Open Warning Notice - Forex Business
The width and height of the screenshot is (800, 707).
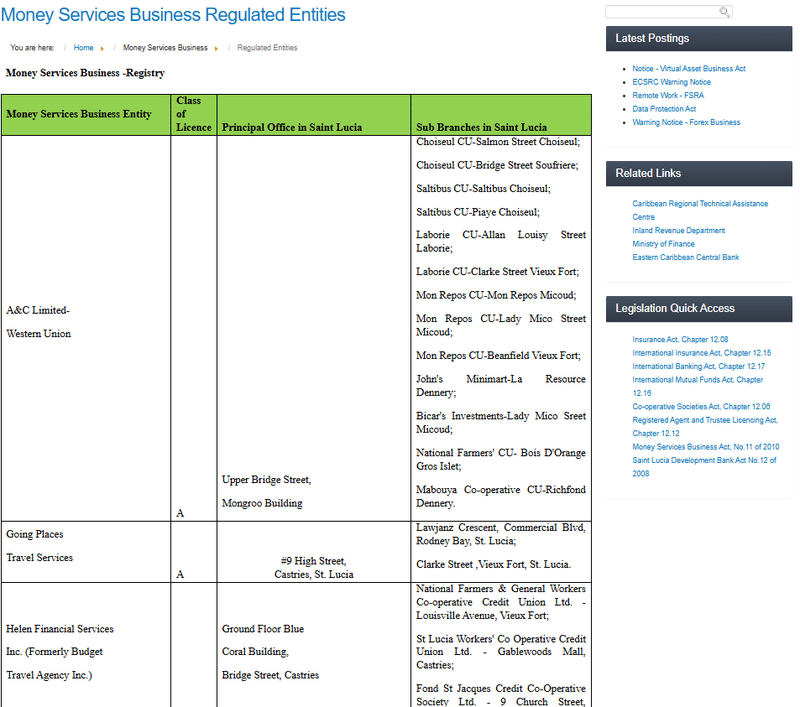click(686, 122)
